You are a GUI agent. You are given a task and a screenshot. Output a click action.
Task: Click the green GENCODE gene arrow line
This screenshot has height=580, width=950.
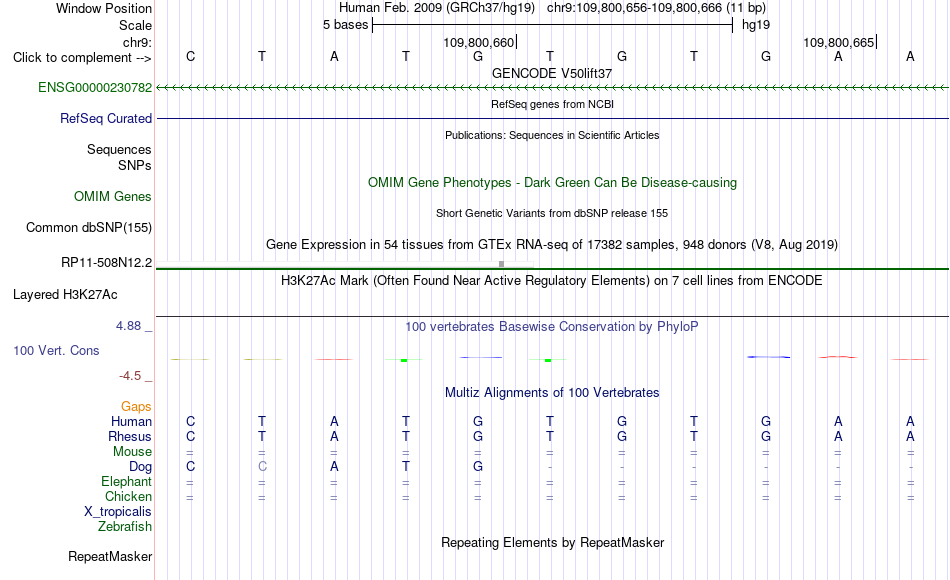552,88
